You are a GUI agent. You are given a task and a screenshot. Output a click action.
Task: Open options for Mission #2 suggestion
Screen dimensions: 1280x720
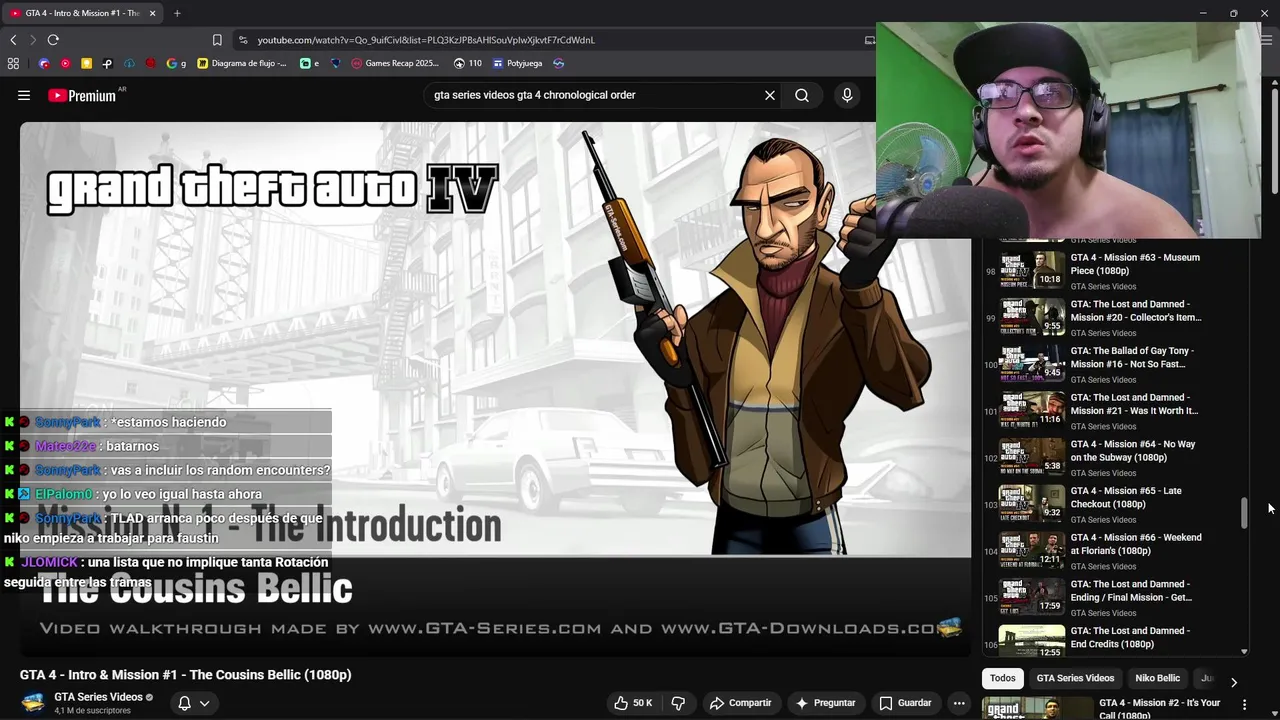click(1244, 705)
